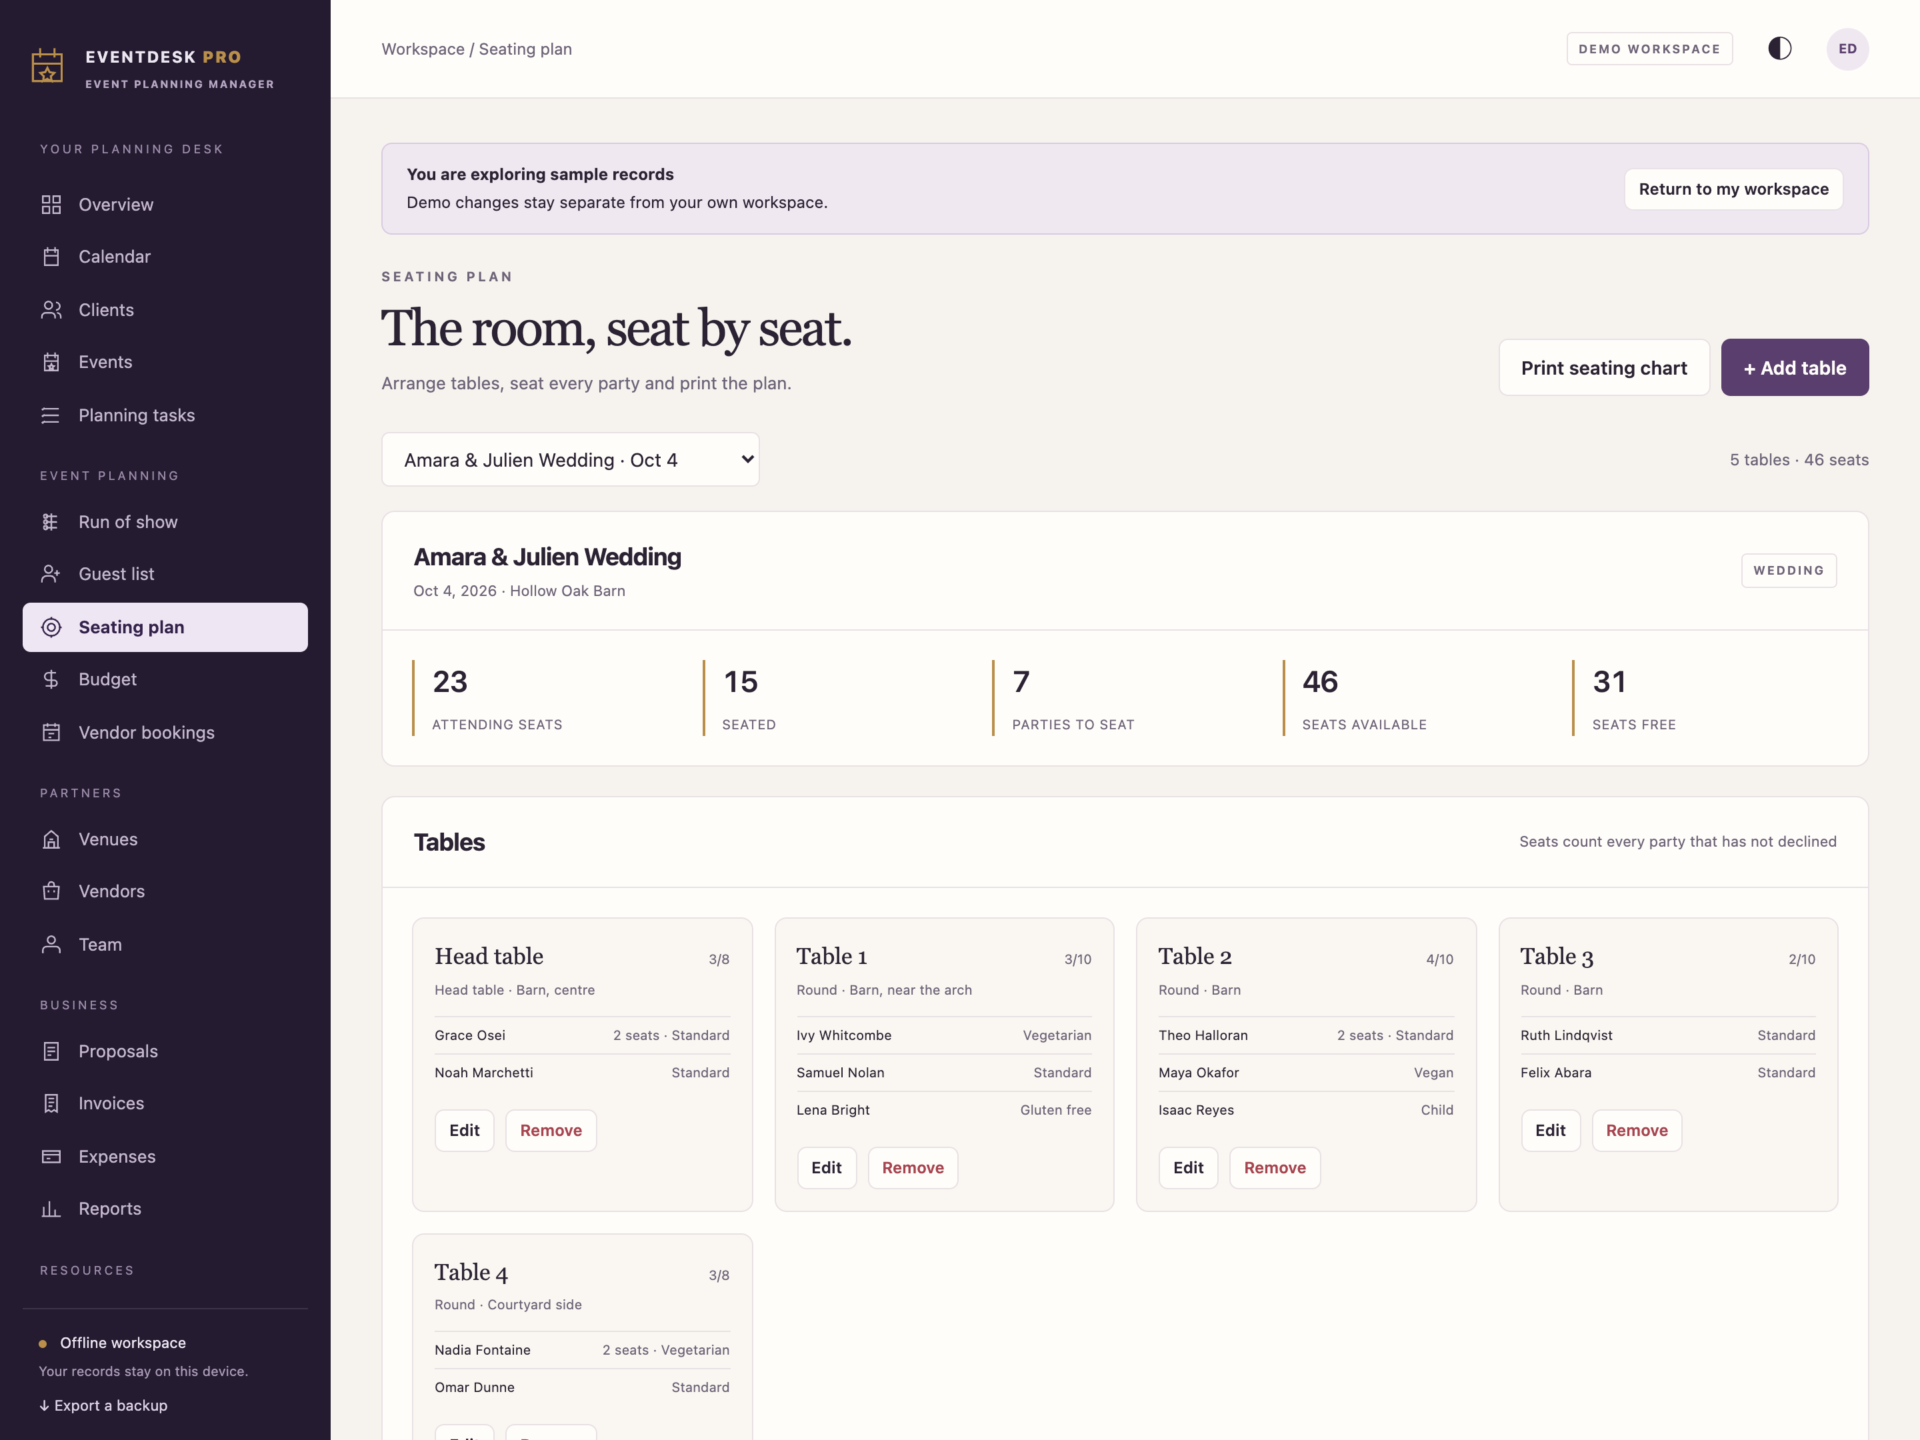The height and width of the screenshot is (1440, 1920).
Task: Toggle dark and light theme
Action: tap(1779, 49)
